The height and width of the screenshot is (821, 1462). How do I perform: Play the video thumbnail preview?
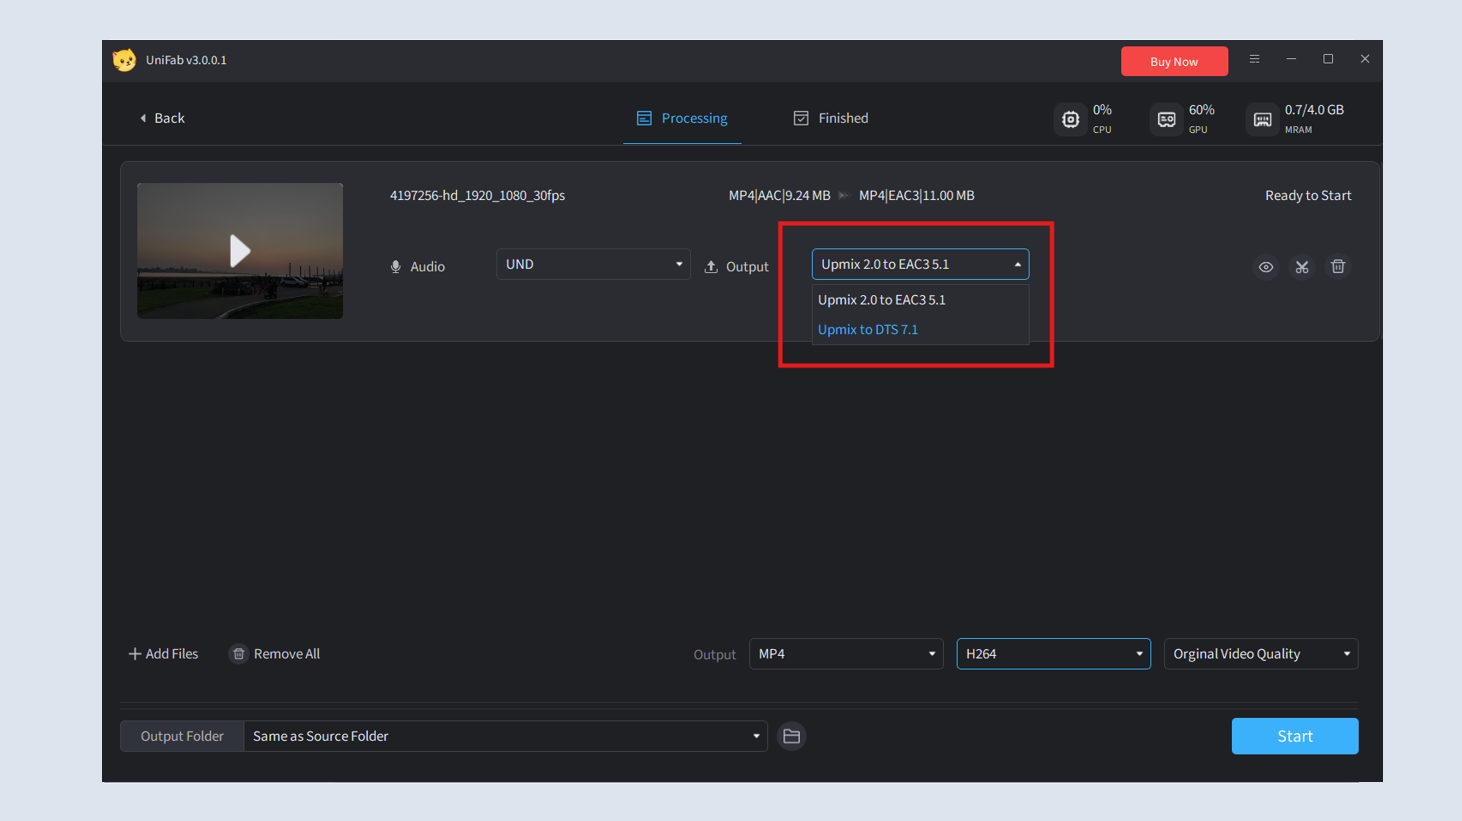[240, 251]
